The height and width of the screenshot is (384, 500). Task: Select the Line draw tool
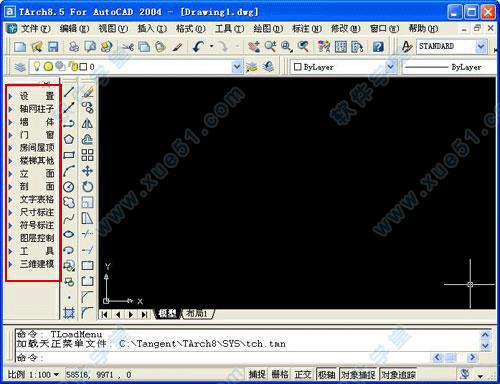(69, 92)
